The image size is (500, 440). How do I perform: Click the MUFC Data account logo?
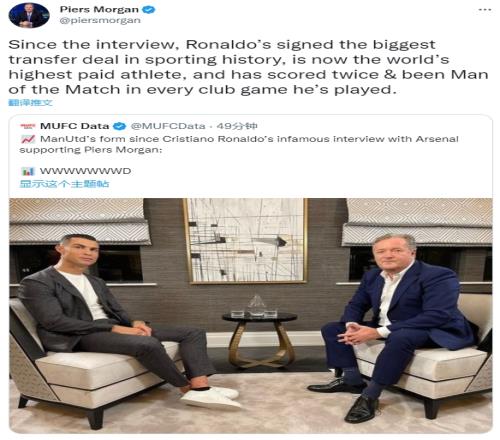coord(28,126)
